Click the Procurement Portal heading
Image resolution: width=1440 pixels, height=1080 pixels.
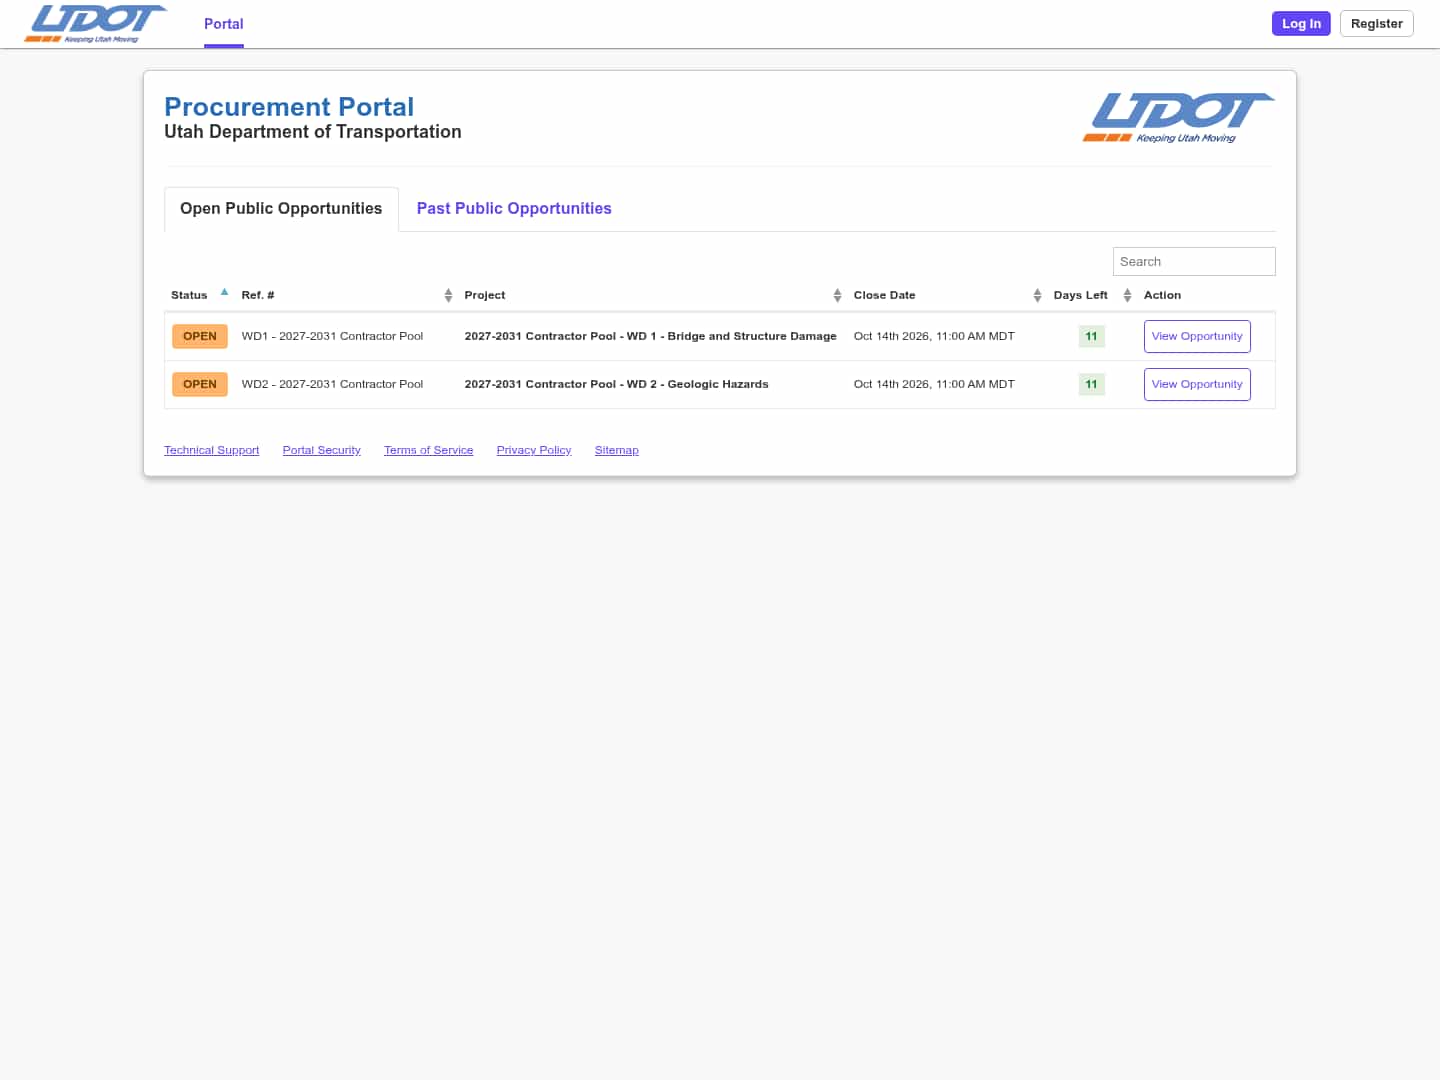[289, 107]
